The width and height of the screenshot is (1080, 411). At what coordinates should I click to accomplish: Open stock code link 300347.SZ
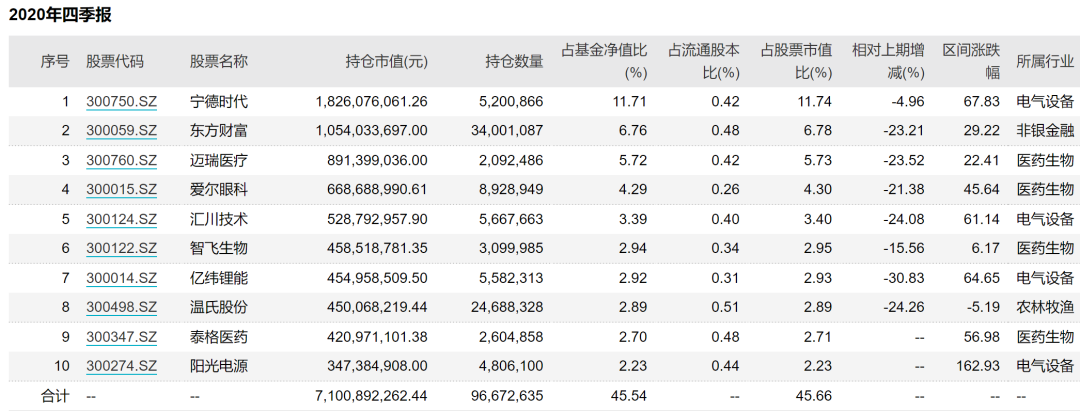(x=122, y=337)
